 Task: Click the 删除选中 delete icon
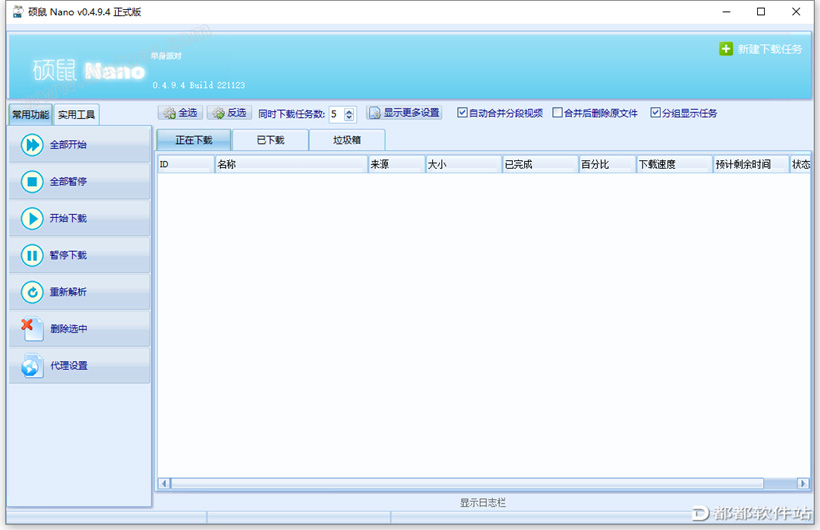pos(32,329)
